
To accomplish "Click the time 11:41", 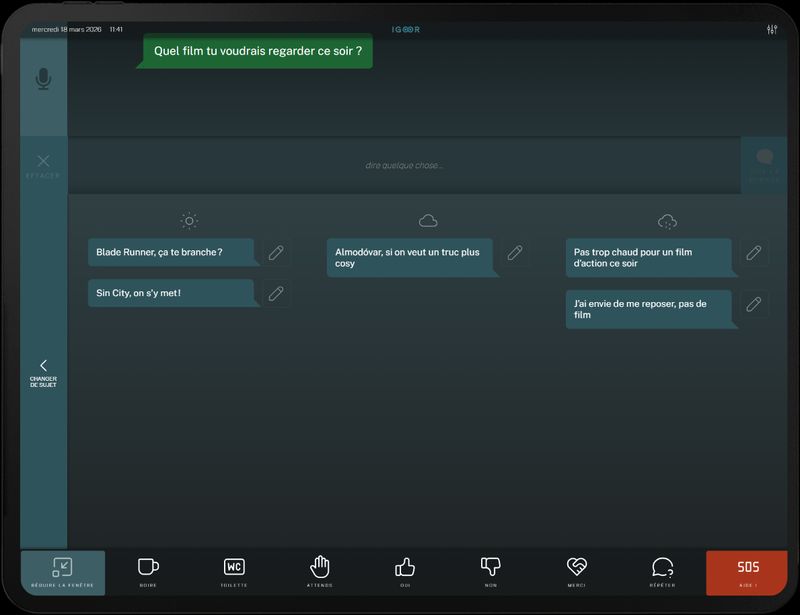I will (116, 30).
